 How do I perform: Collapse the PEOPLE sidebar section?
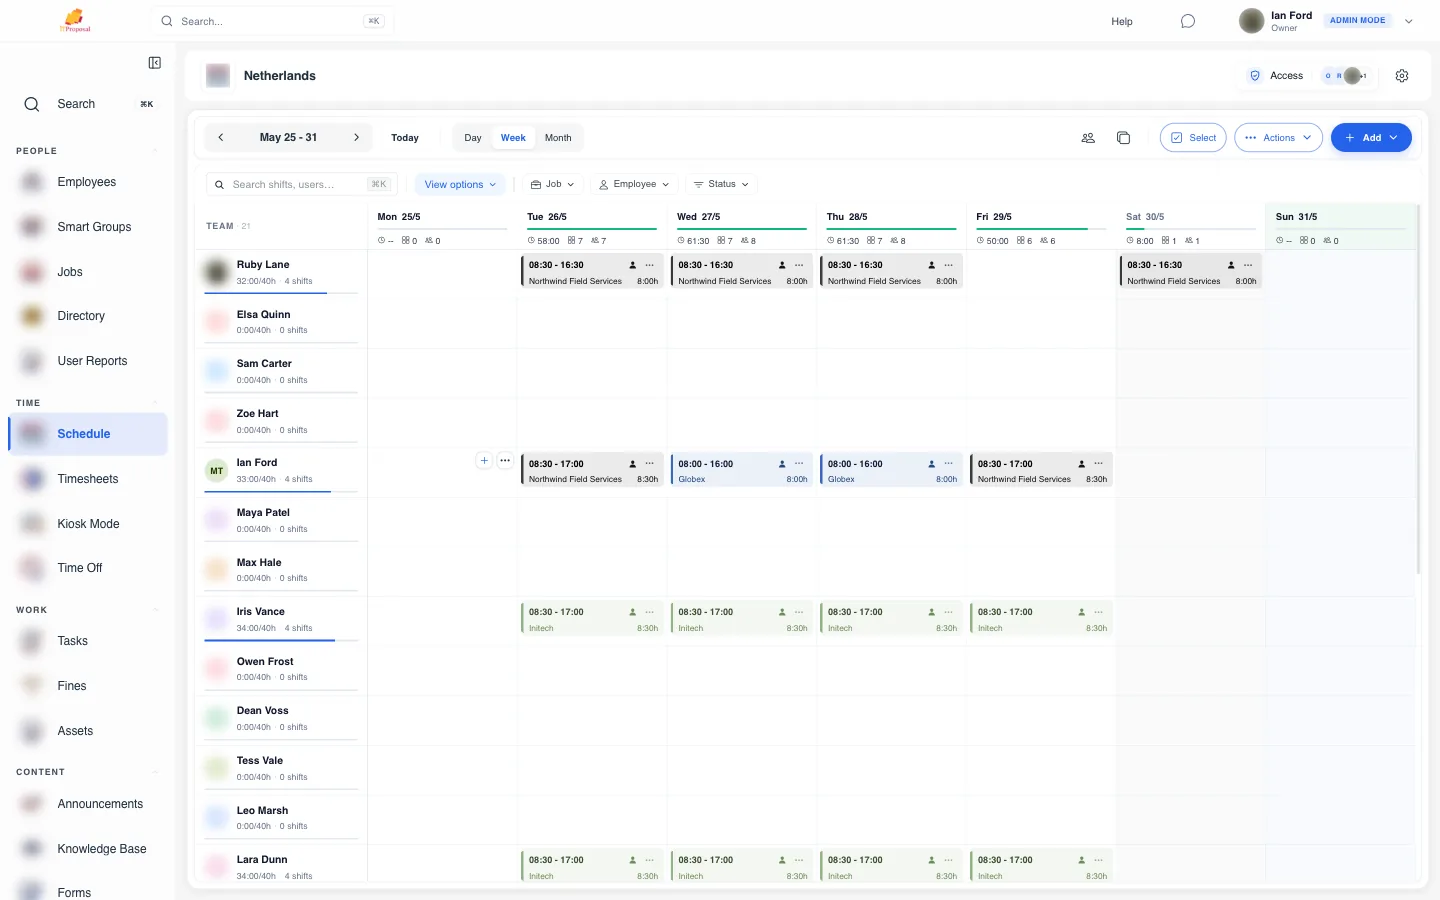tap(155, 151)
